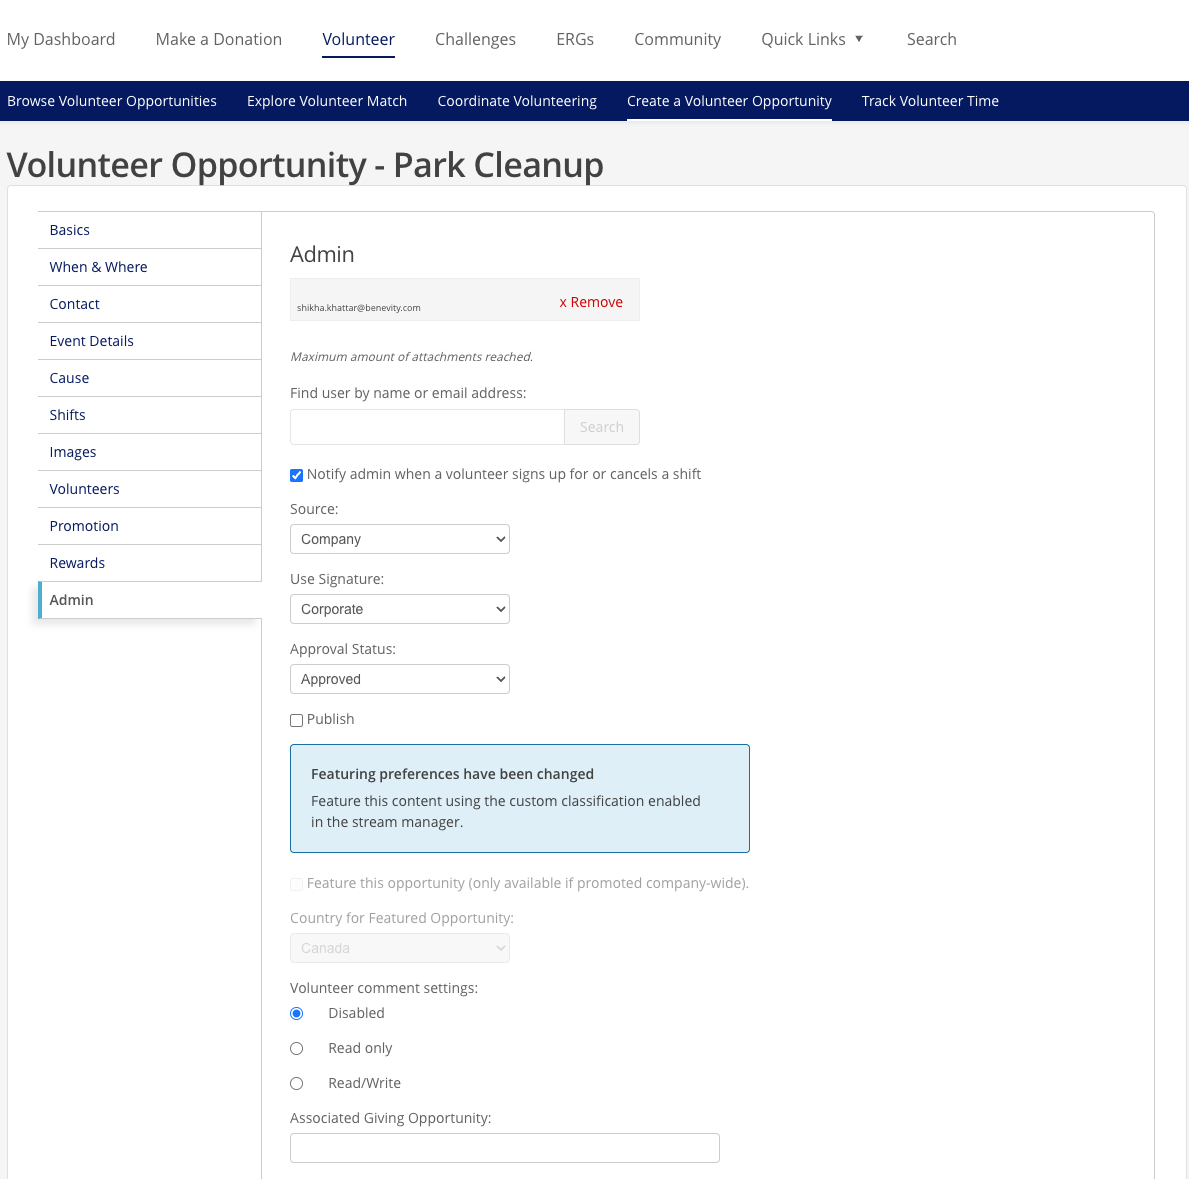
Task: Tick Feature this opportunity checkbox
Action: pyautogui.click(x=296, y=884)
